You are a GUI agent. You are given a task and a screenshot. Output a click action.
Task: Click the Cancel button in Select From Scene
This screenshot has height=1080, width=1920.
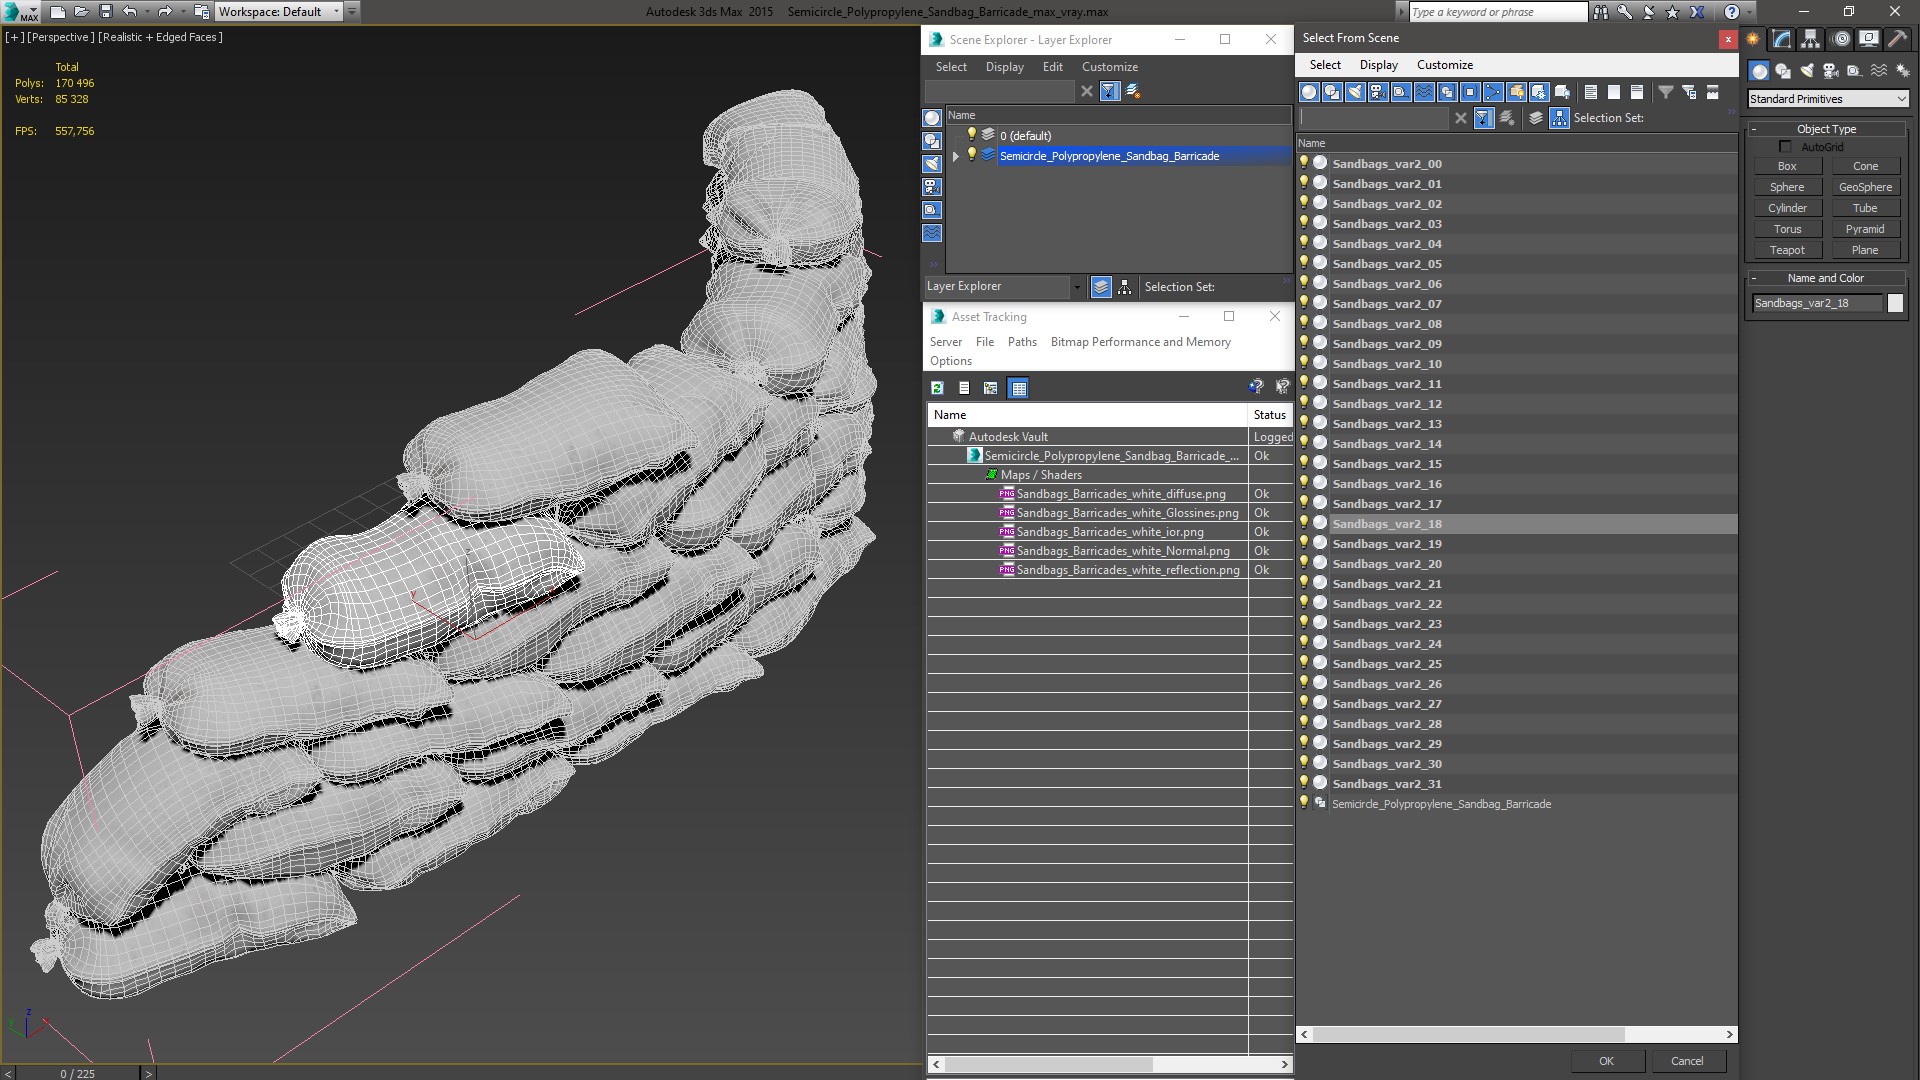click(x=1687, y=1061)
